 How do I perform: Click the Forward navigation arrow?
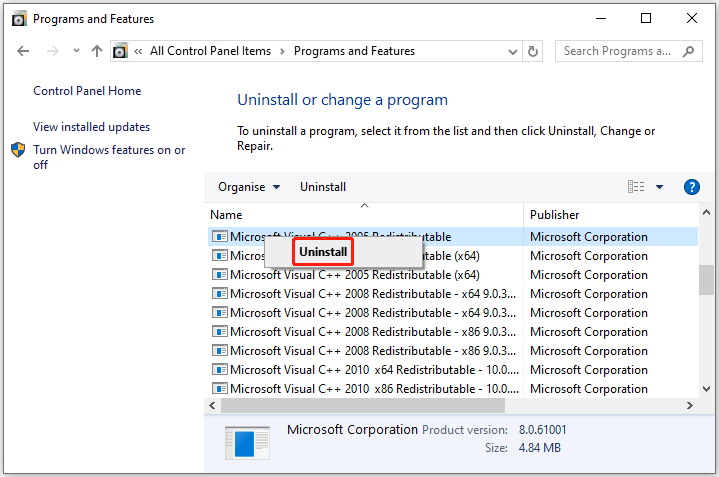point(53,51)
